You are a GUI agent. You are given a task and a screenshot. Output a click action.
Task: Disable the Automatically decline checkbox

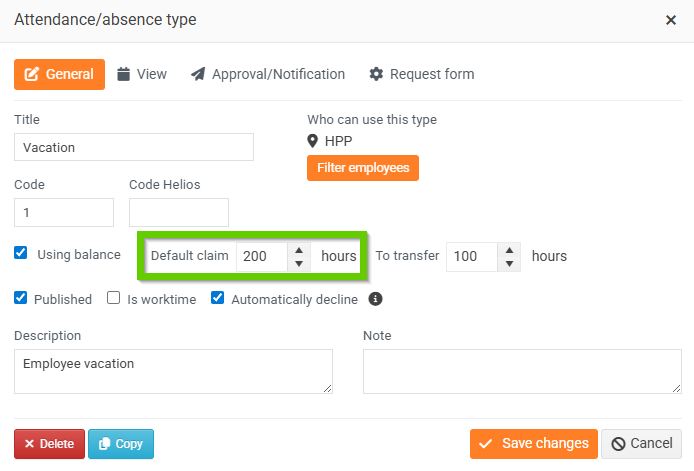point(218,298)
